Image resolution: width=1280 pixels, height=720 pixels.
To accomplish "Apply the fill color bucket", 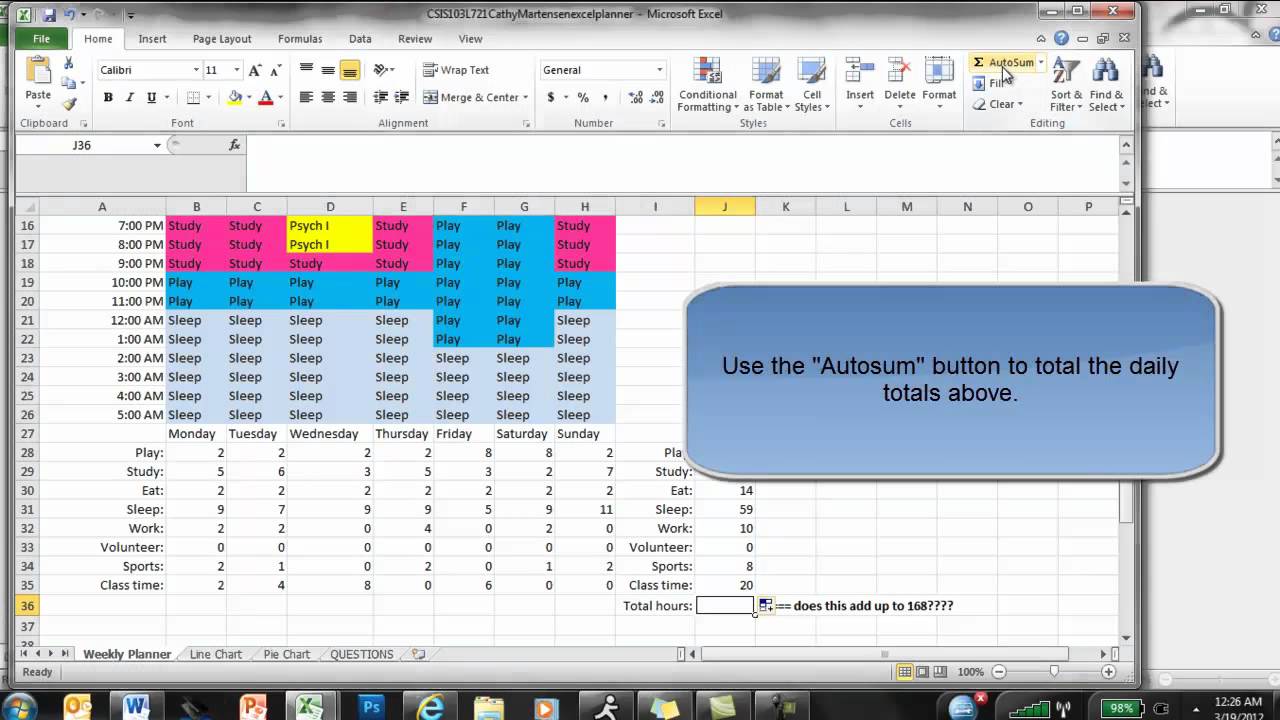I will (235, 97).
